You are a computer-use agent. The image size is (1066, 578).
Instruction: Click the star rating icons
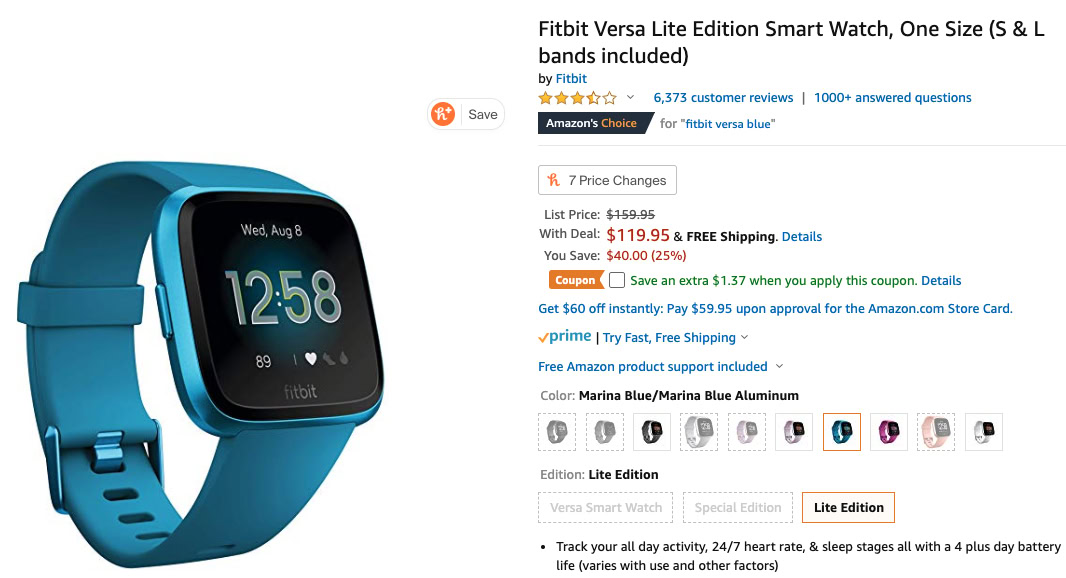coord(578,98)
